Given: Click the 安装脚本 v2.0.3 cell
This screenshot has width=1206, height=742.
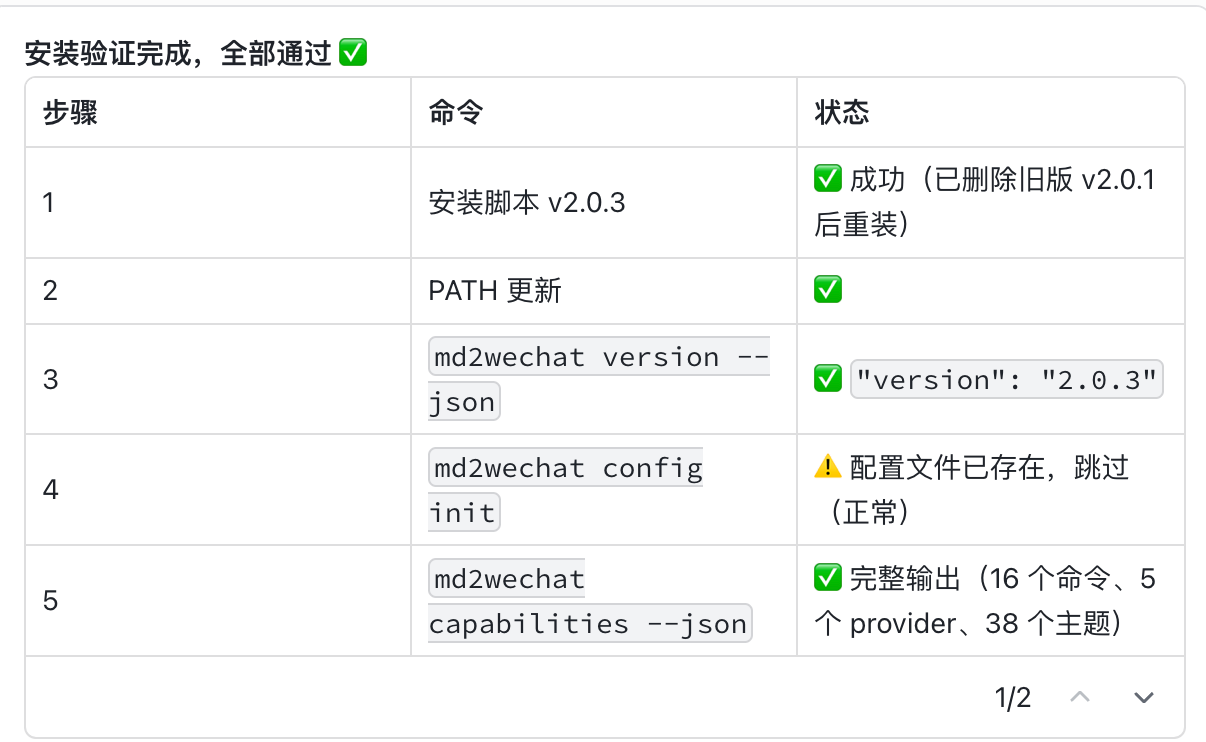Looking at the screenshot, I should 527,203.
